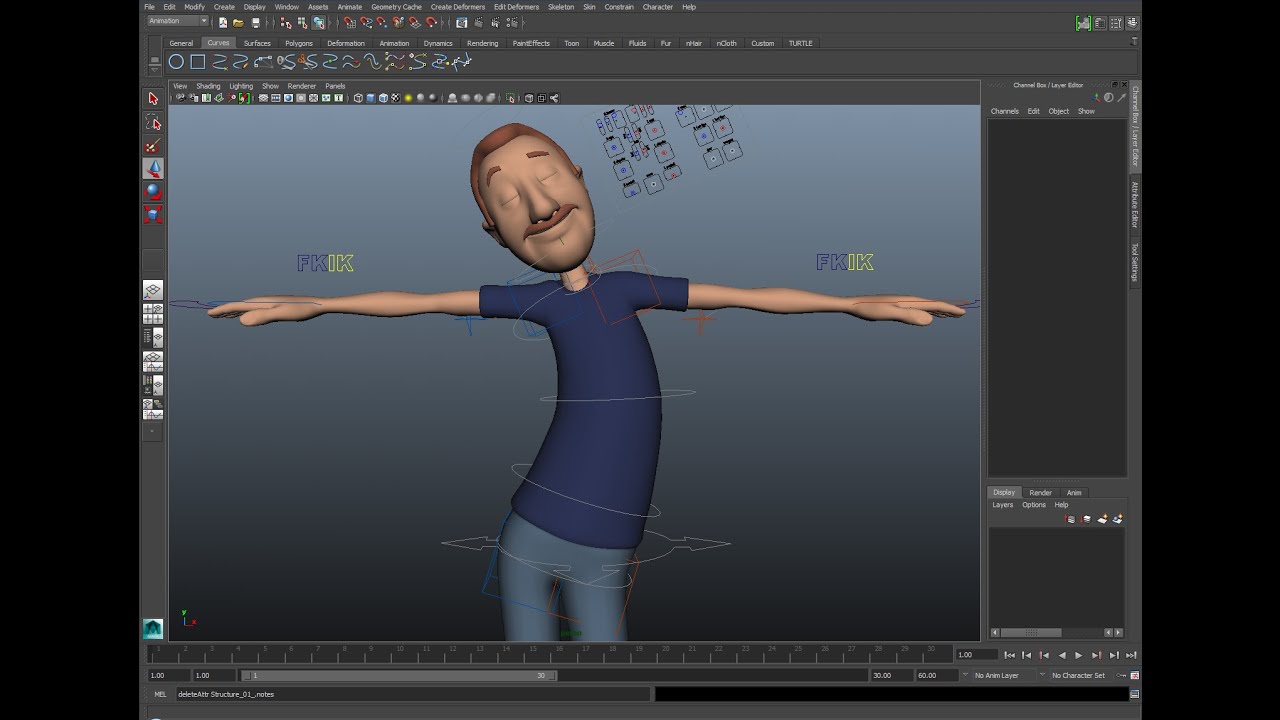Click frame 15 on the time slider
This screenshot has height=720, width=1280.
click(532, 654)
